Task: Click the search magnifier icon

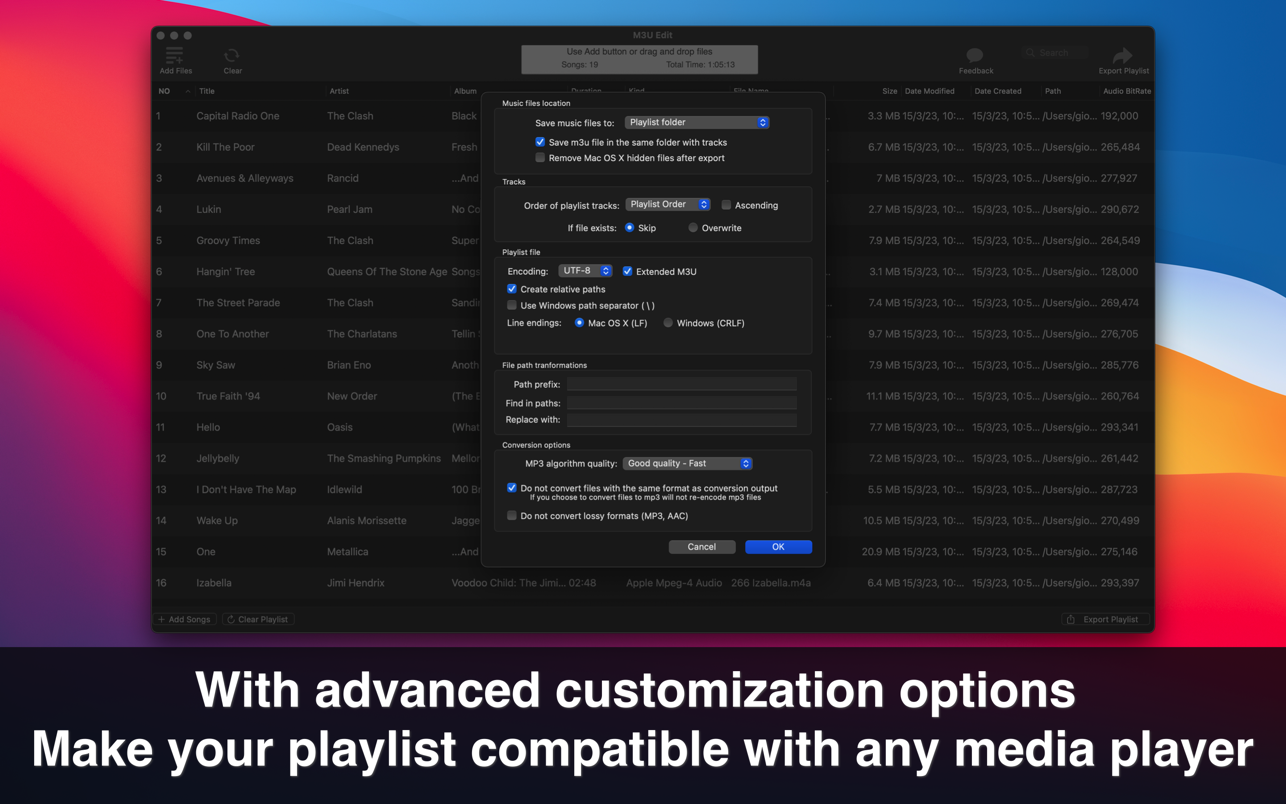Action: click(x=1030, y=53)
